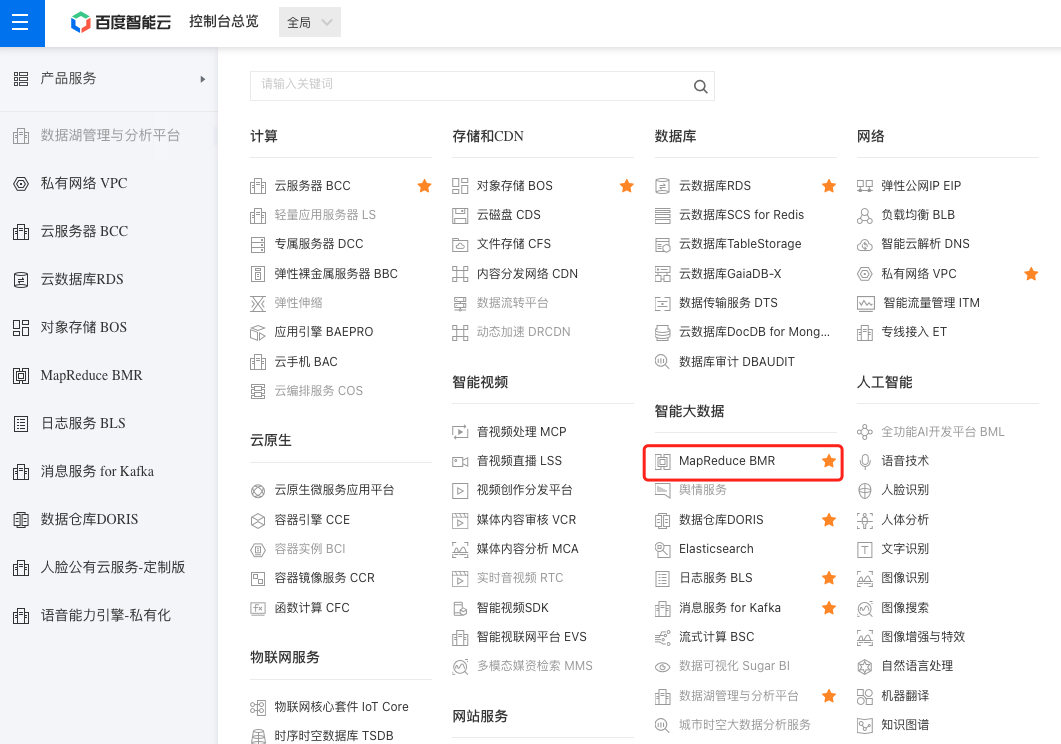Click the 应用引擎 BAEPRO icon
1061x744 pixels.
coord(258,332)
